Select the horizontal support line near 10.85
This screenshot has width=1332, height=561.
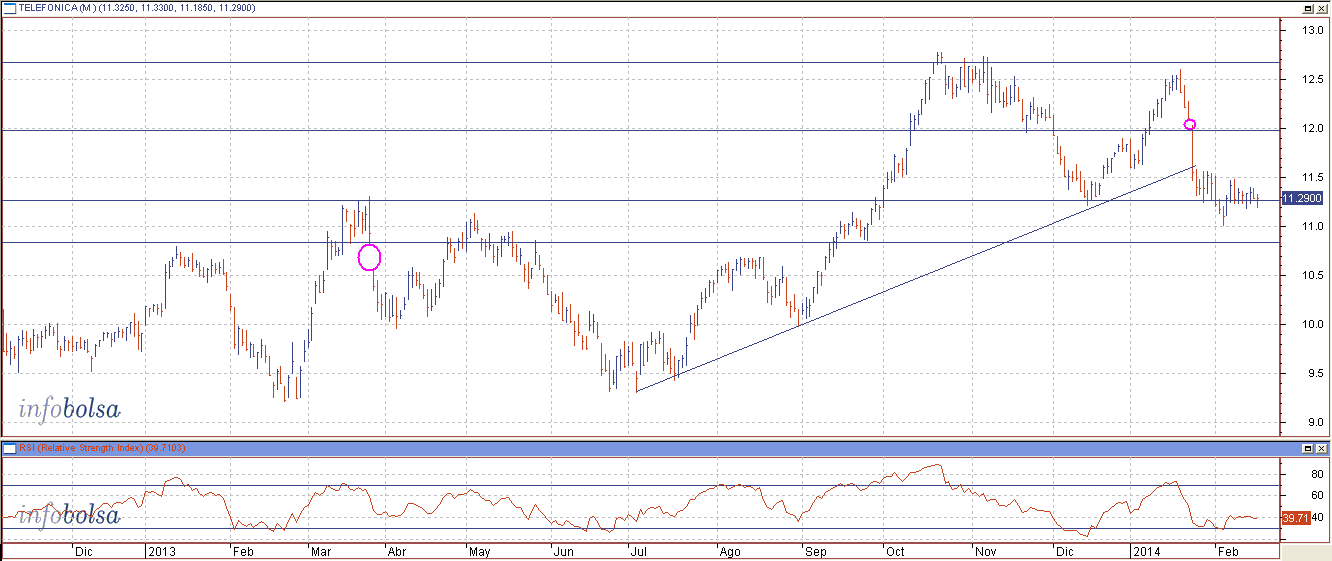pos(640,242)
